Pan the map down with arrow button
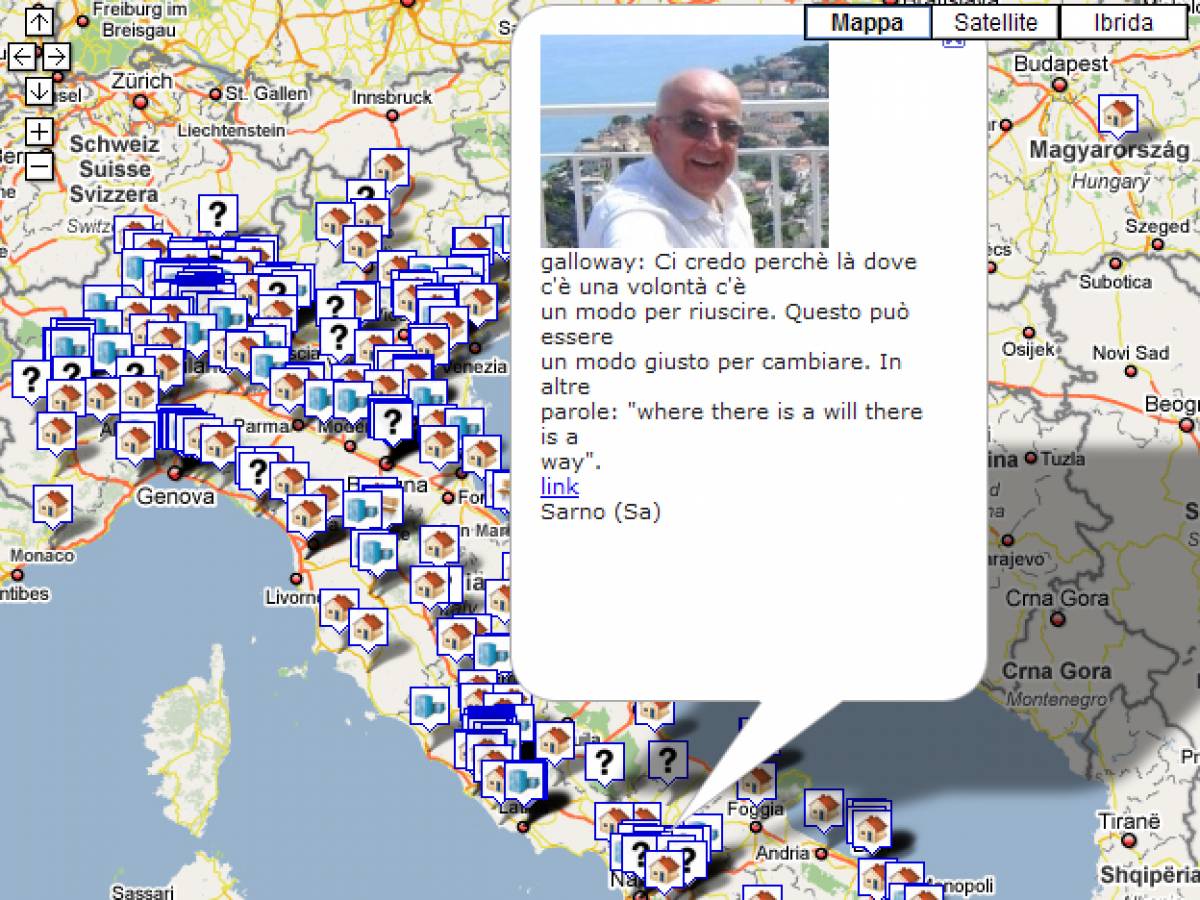Viewport: 1200px width, 900px height. tap(39, 91)
